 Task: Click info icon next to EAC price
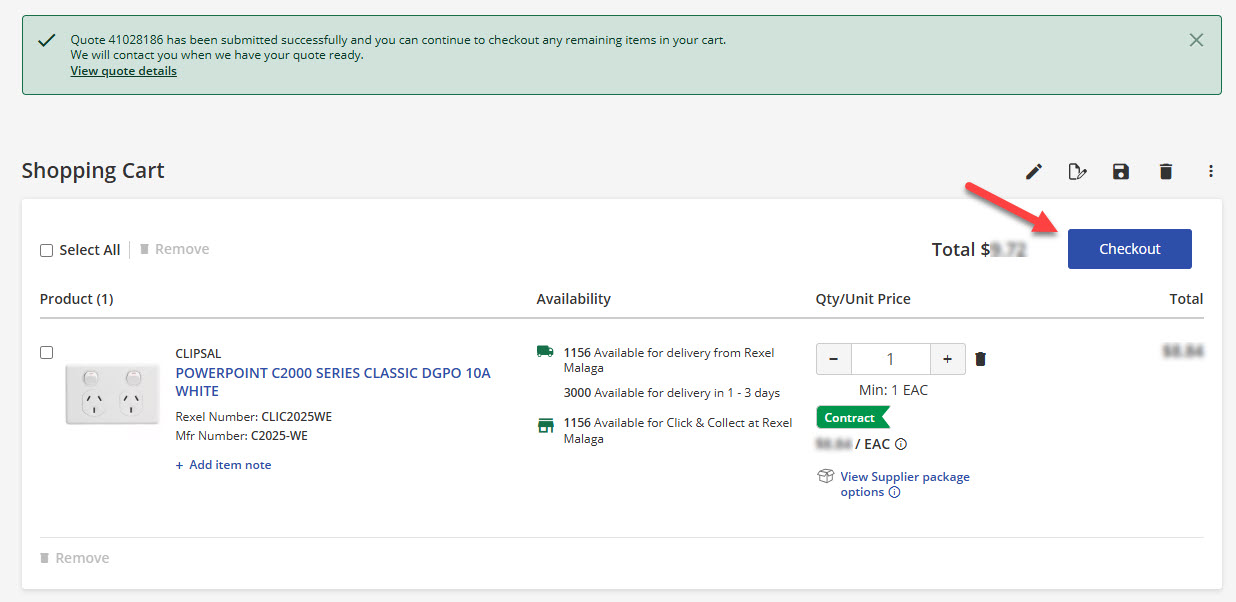click(901, 444)
